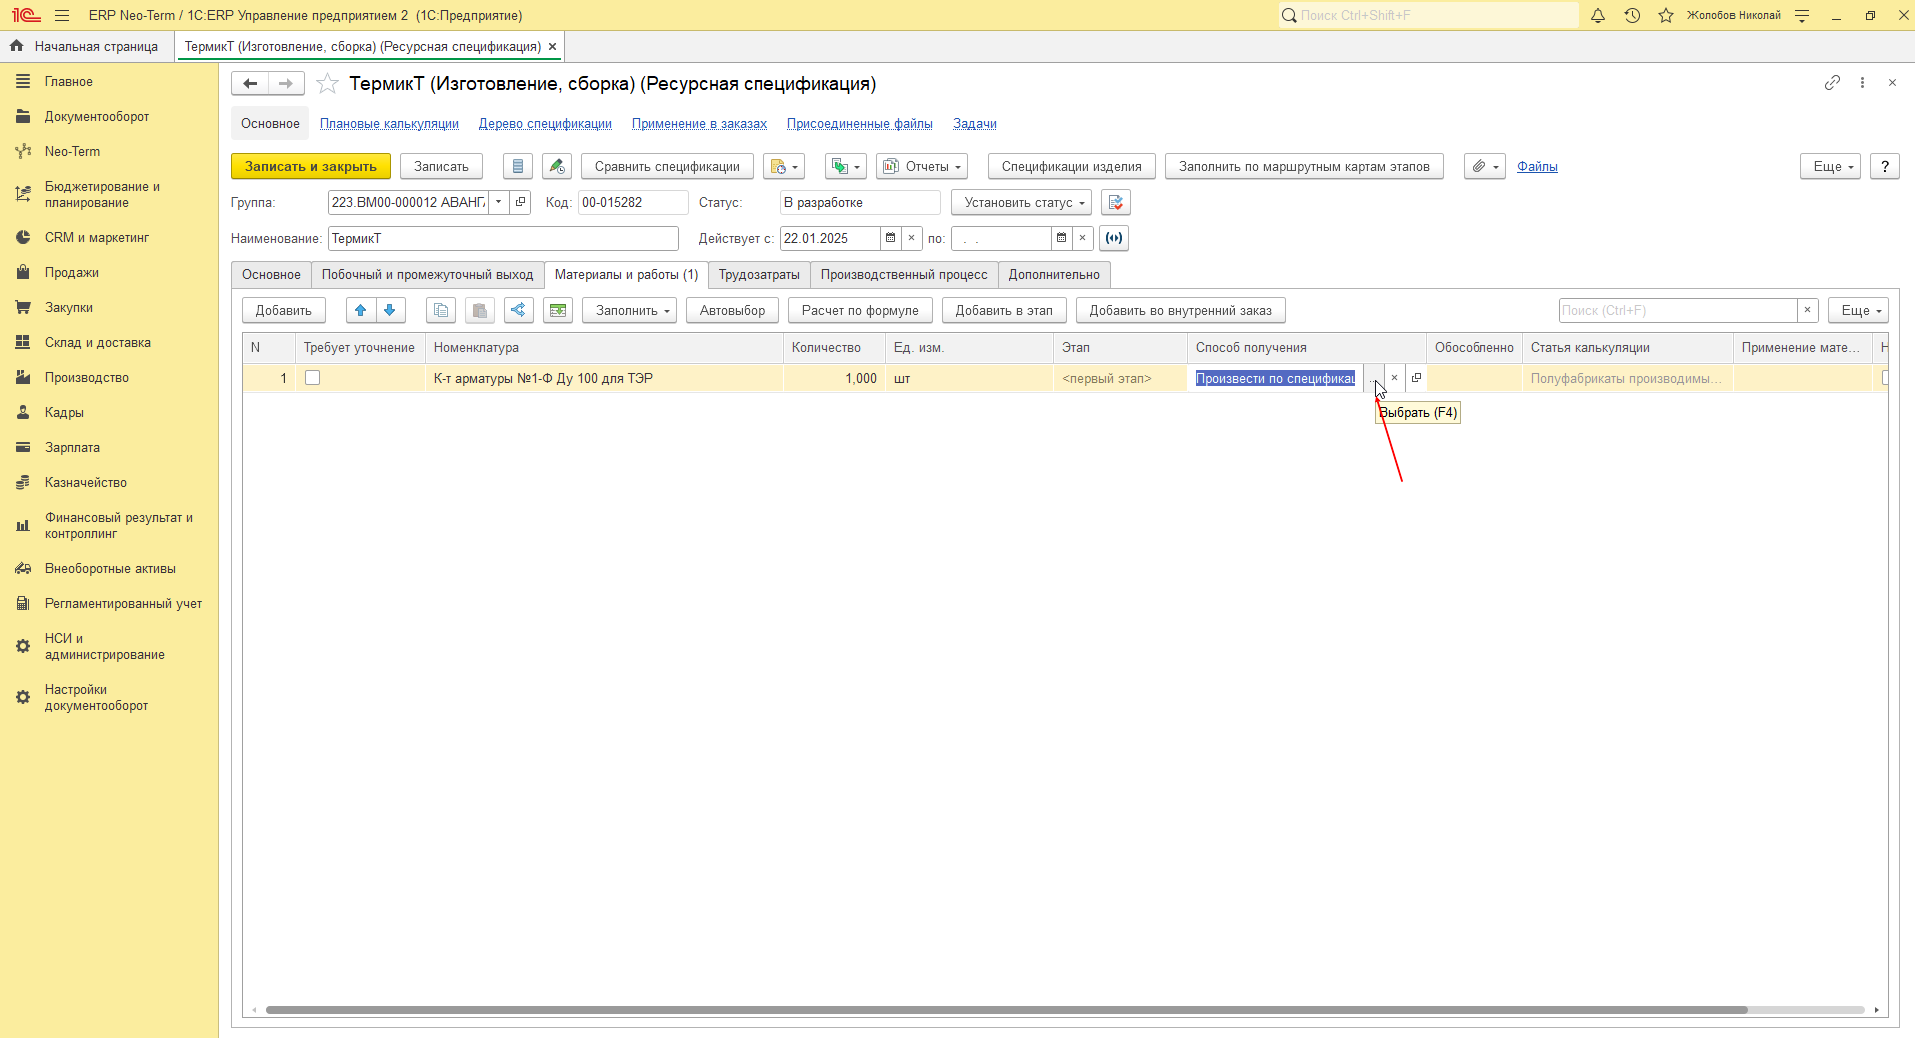Open the Группа field's linked item icon
1915x1038 pixels.
[x=520, y=203]
